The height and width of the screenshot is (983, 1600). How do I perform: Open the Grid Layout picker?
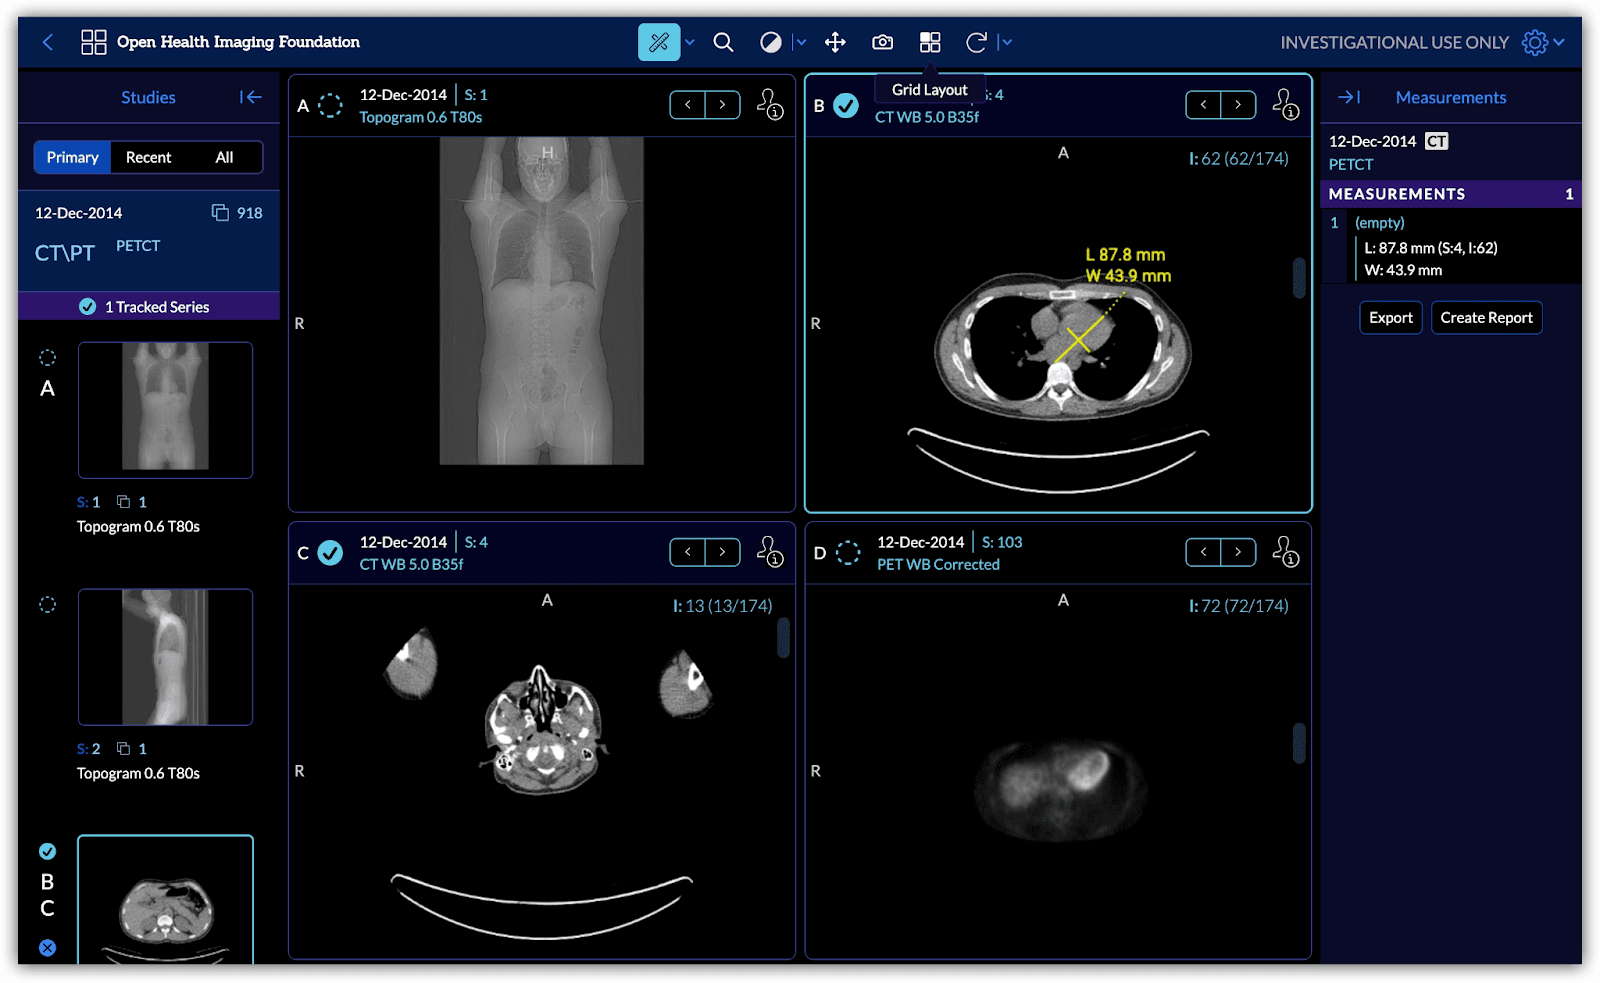tap(929, 42)
